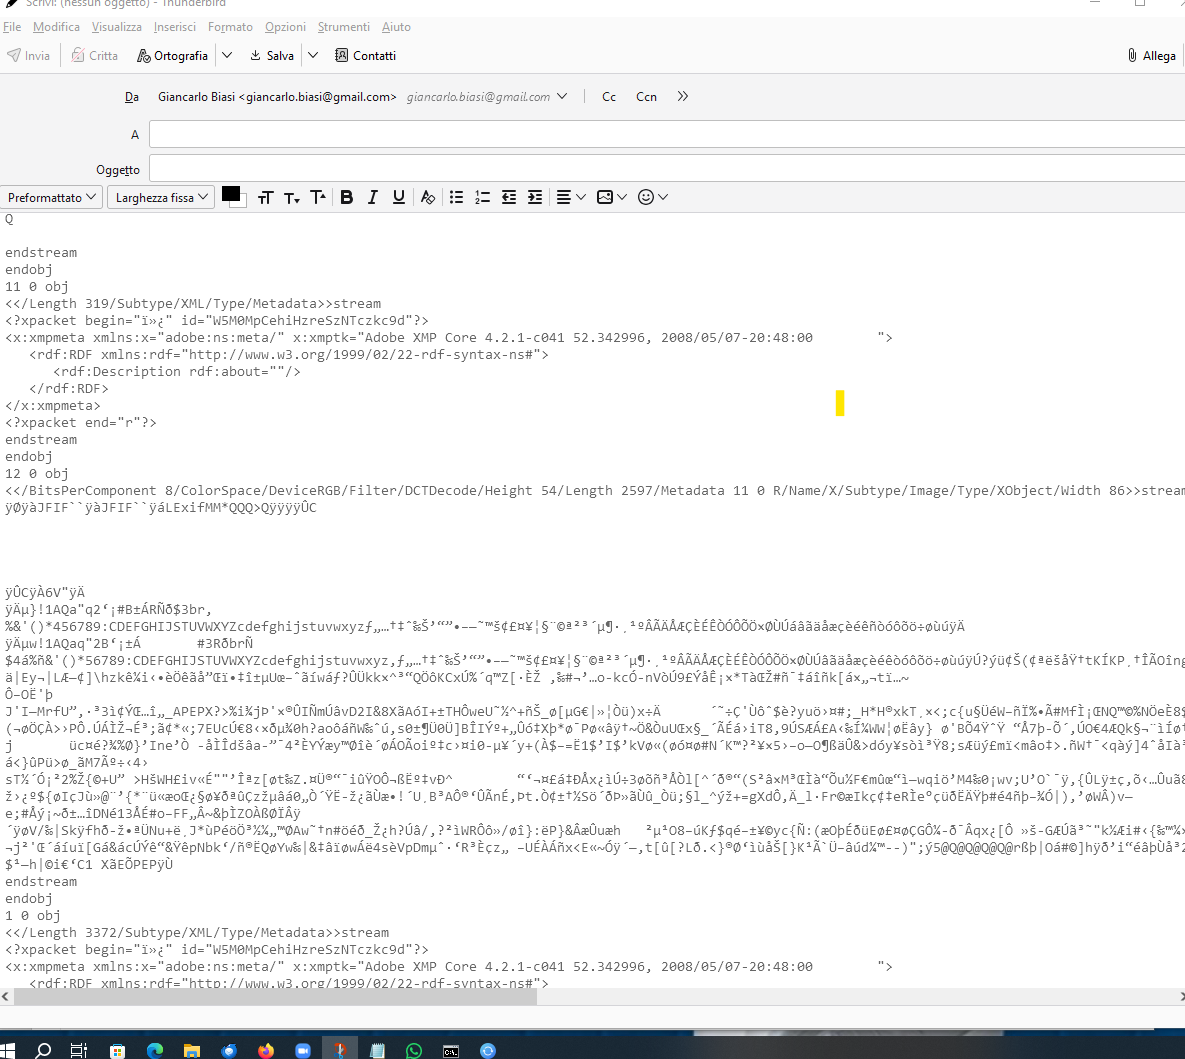Open the Ortografia dropdown arrow
The height and width of the screenshot is (1059, 1185).
[x=227, y=56]
